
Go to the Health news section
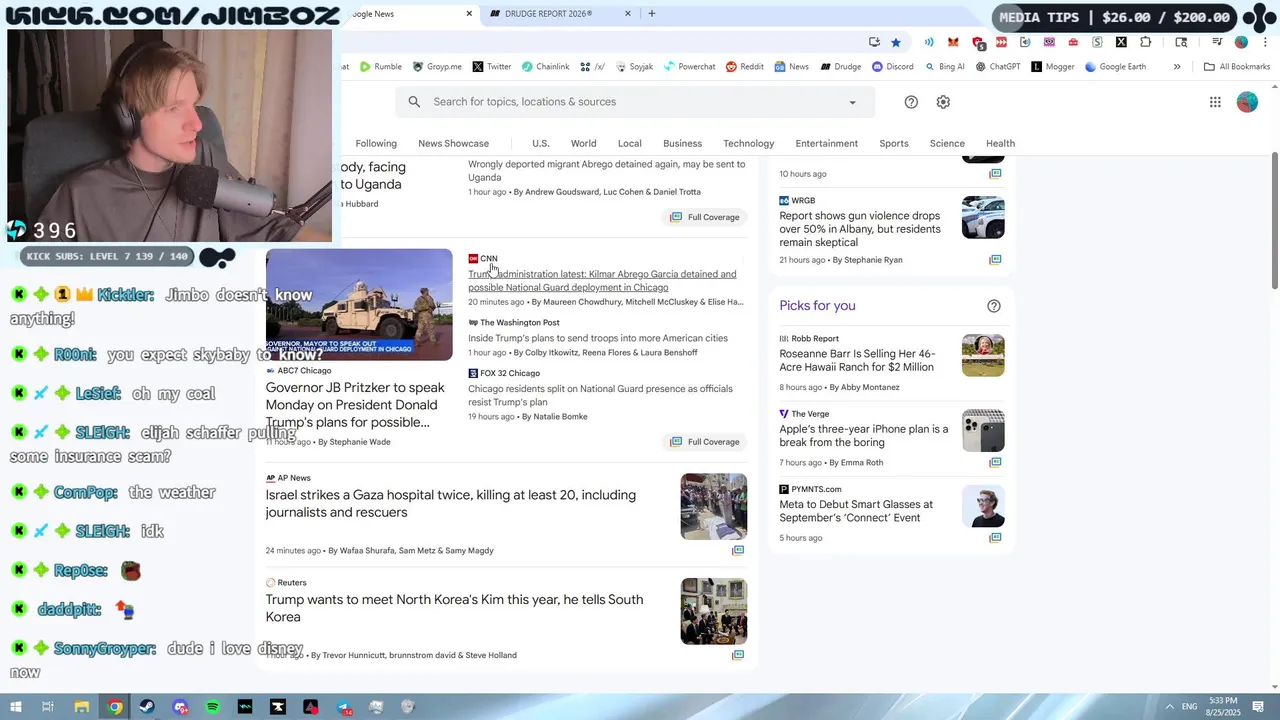click(1000, 143)
